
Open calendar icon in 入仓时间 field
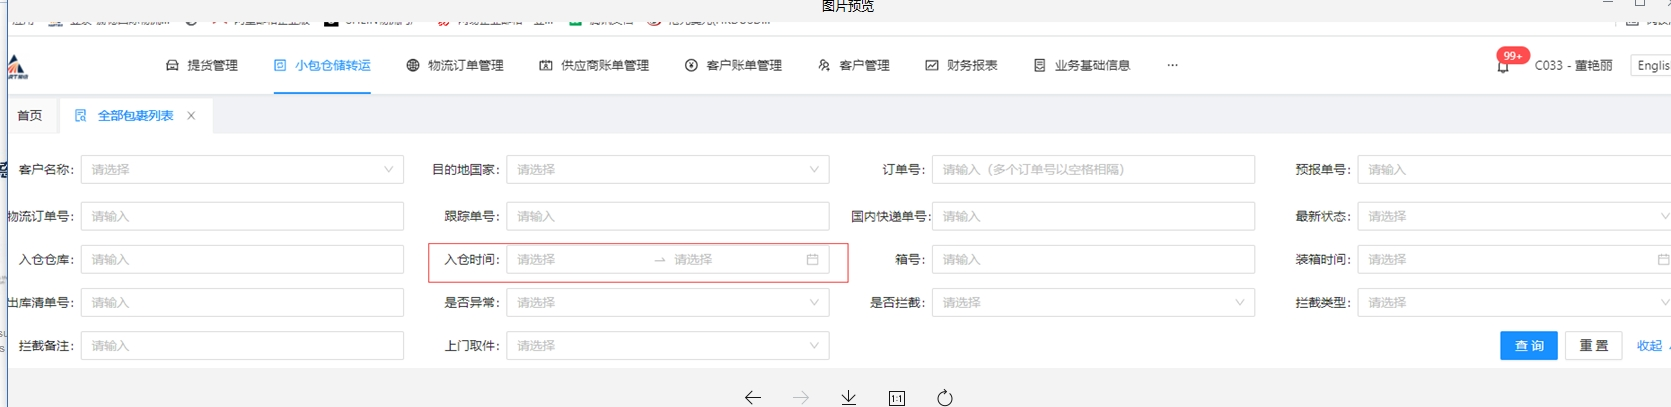click(812, 260)
